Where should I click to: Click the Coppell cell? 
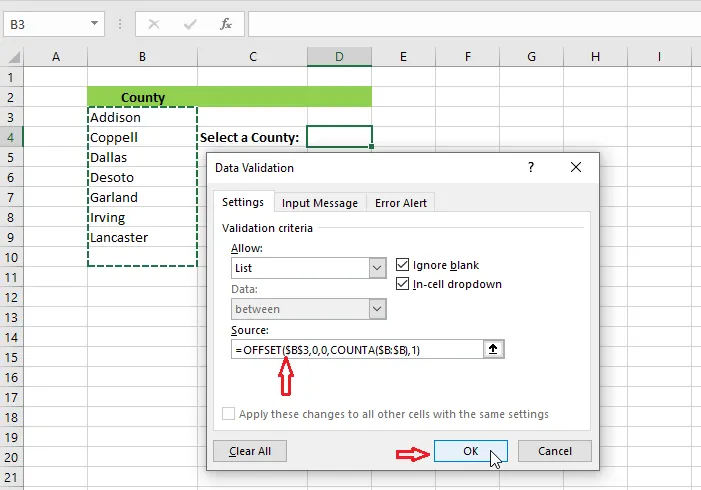coord(143,137)
